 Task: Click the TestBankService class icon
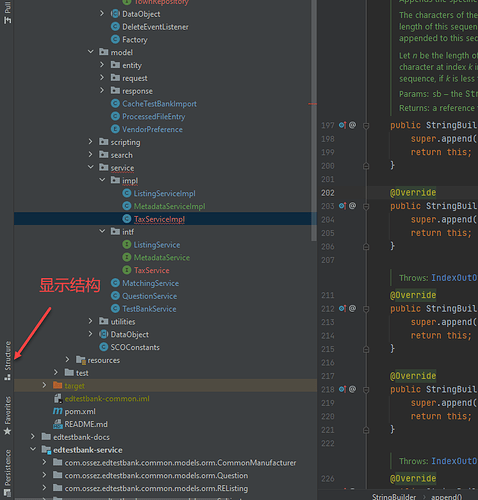(x=115, y=309)
